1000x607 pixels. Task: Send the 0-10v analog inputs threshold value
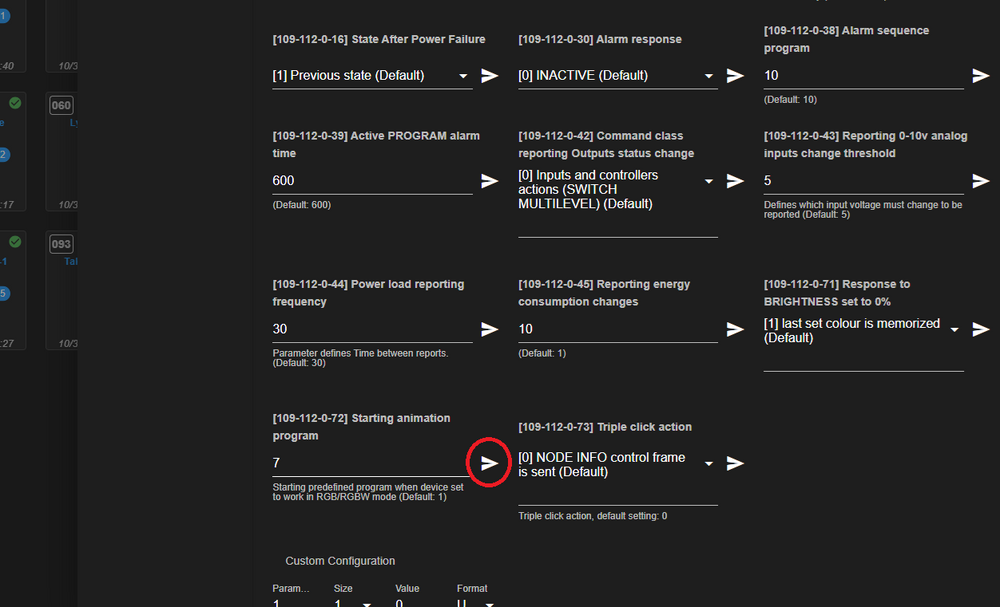click(x=980, y=180)
